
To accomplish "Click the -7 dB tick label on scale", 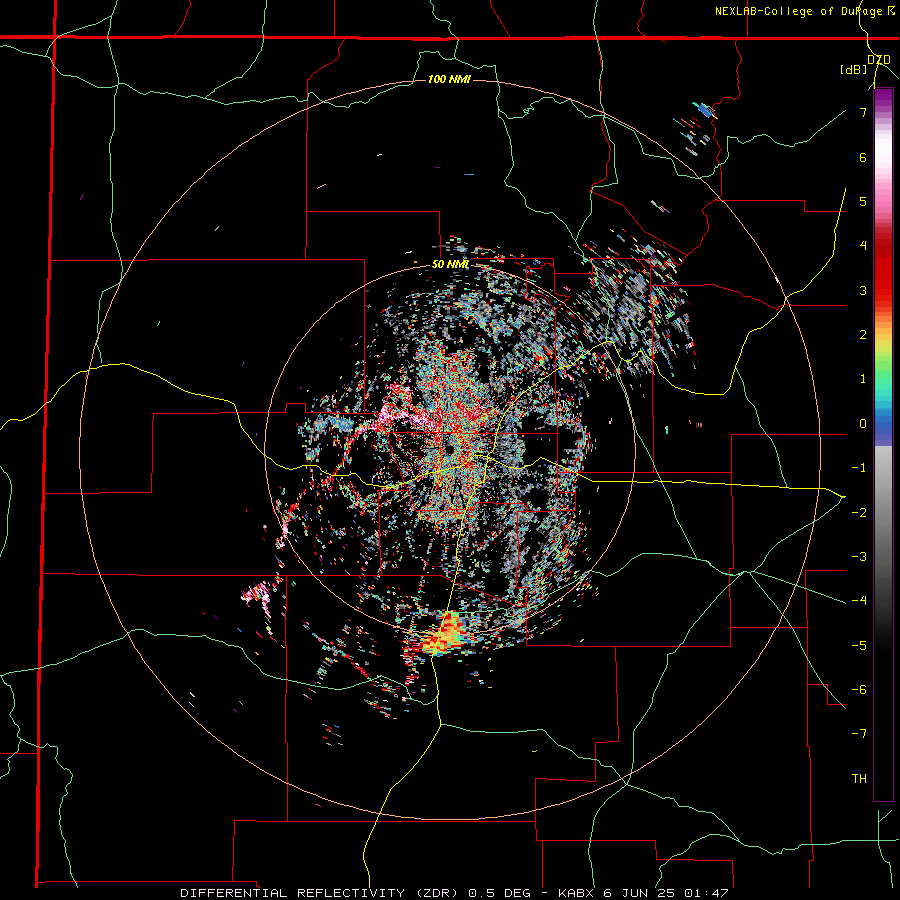I will [x=859, y=734].
